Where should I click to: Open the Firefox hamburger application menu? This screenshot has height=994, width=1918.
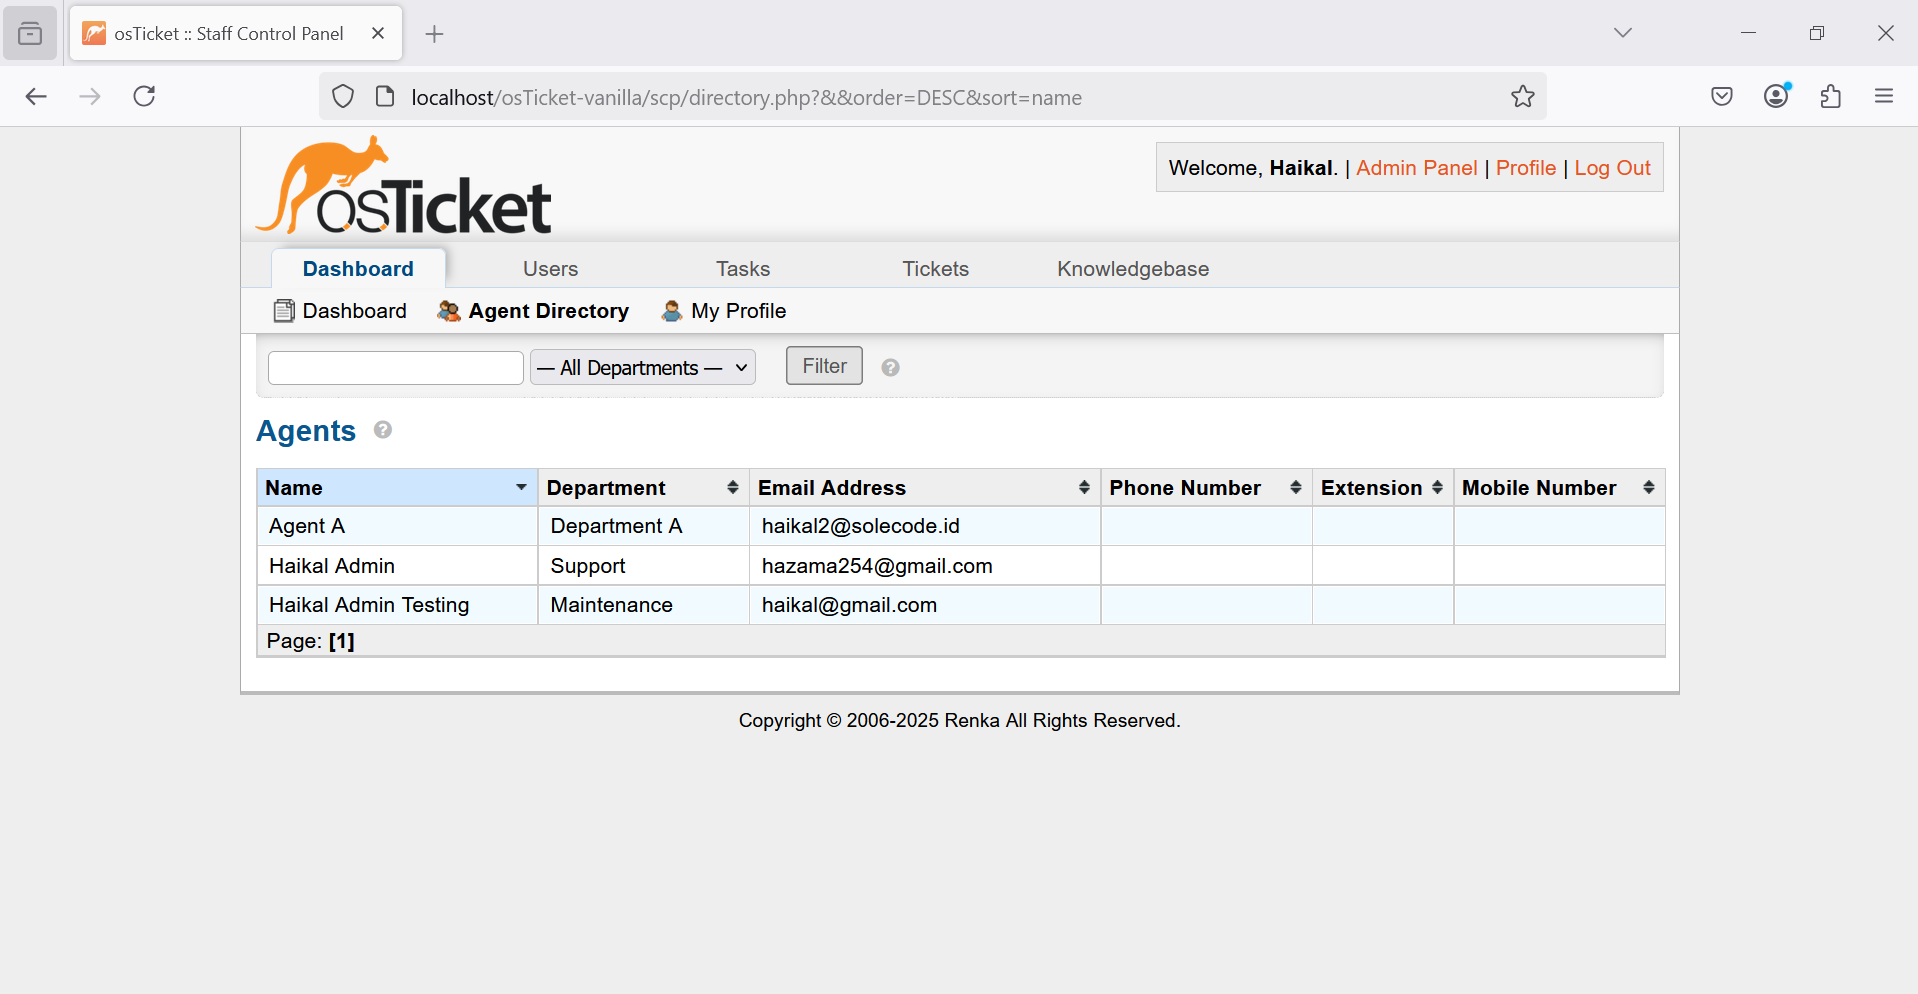(x=1884, y=97)
